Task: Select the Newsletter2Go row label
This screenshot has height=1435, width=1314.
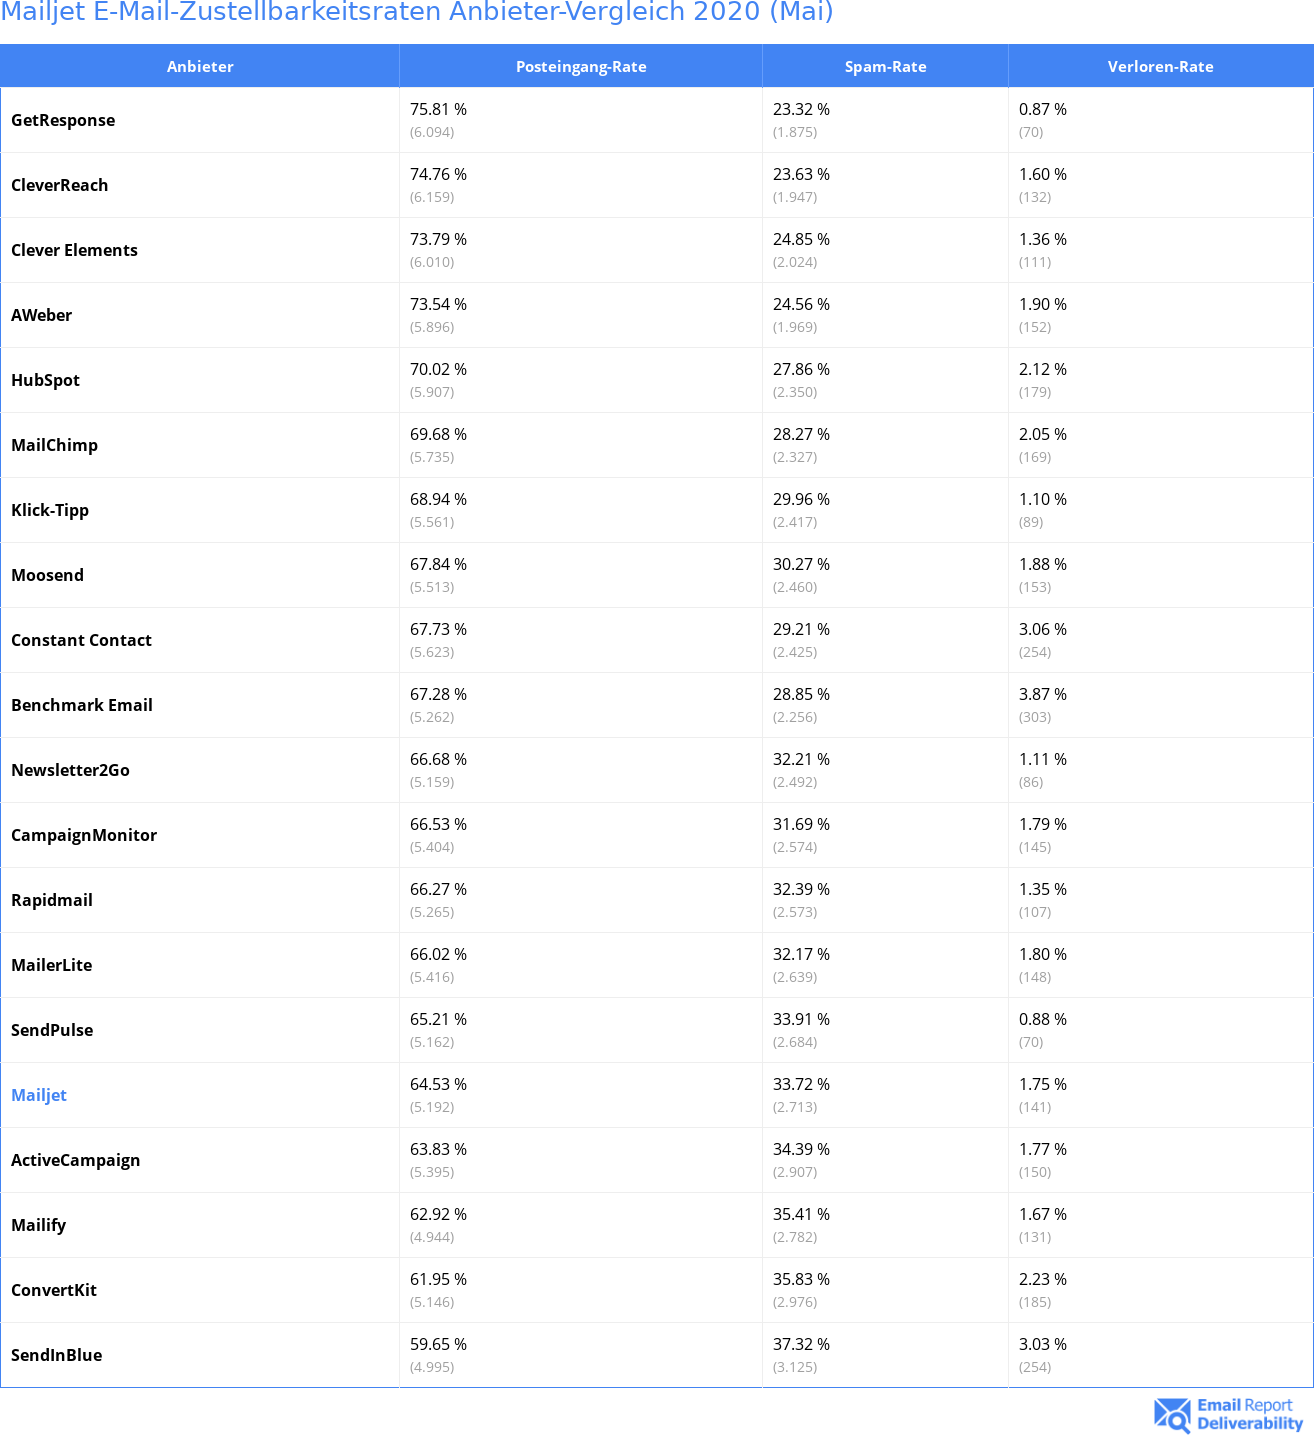Action: (x=71, y=770)
